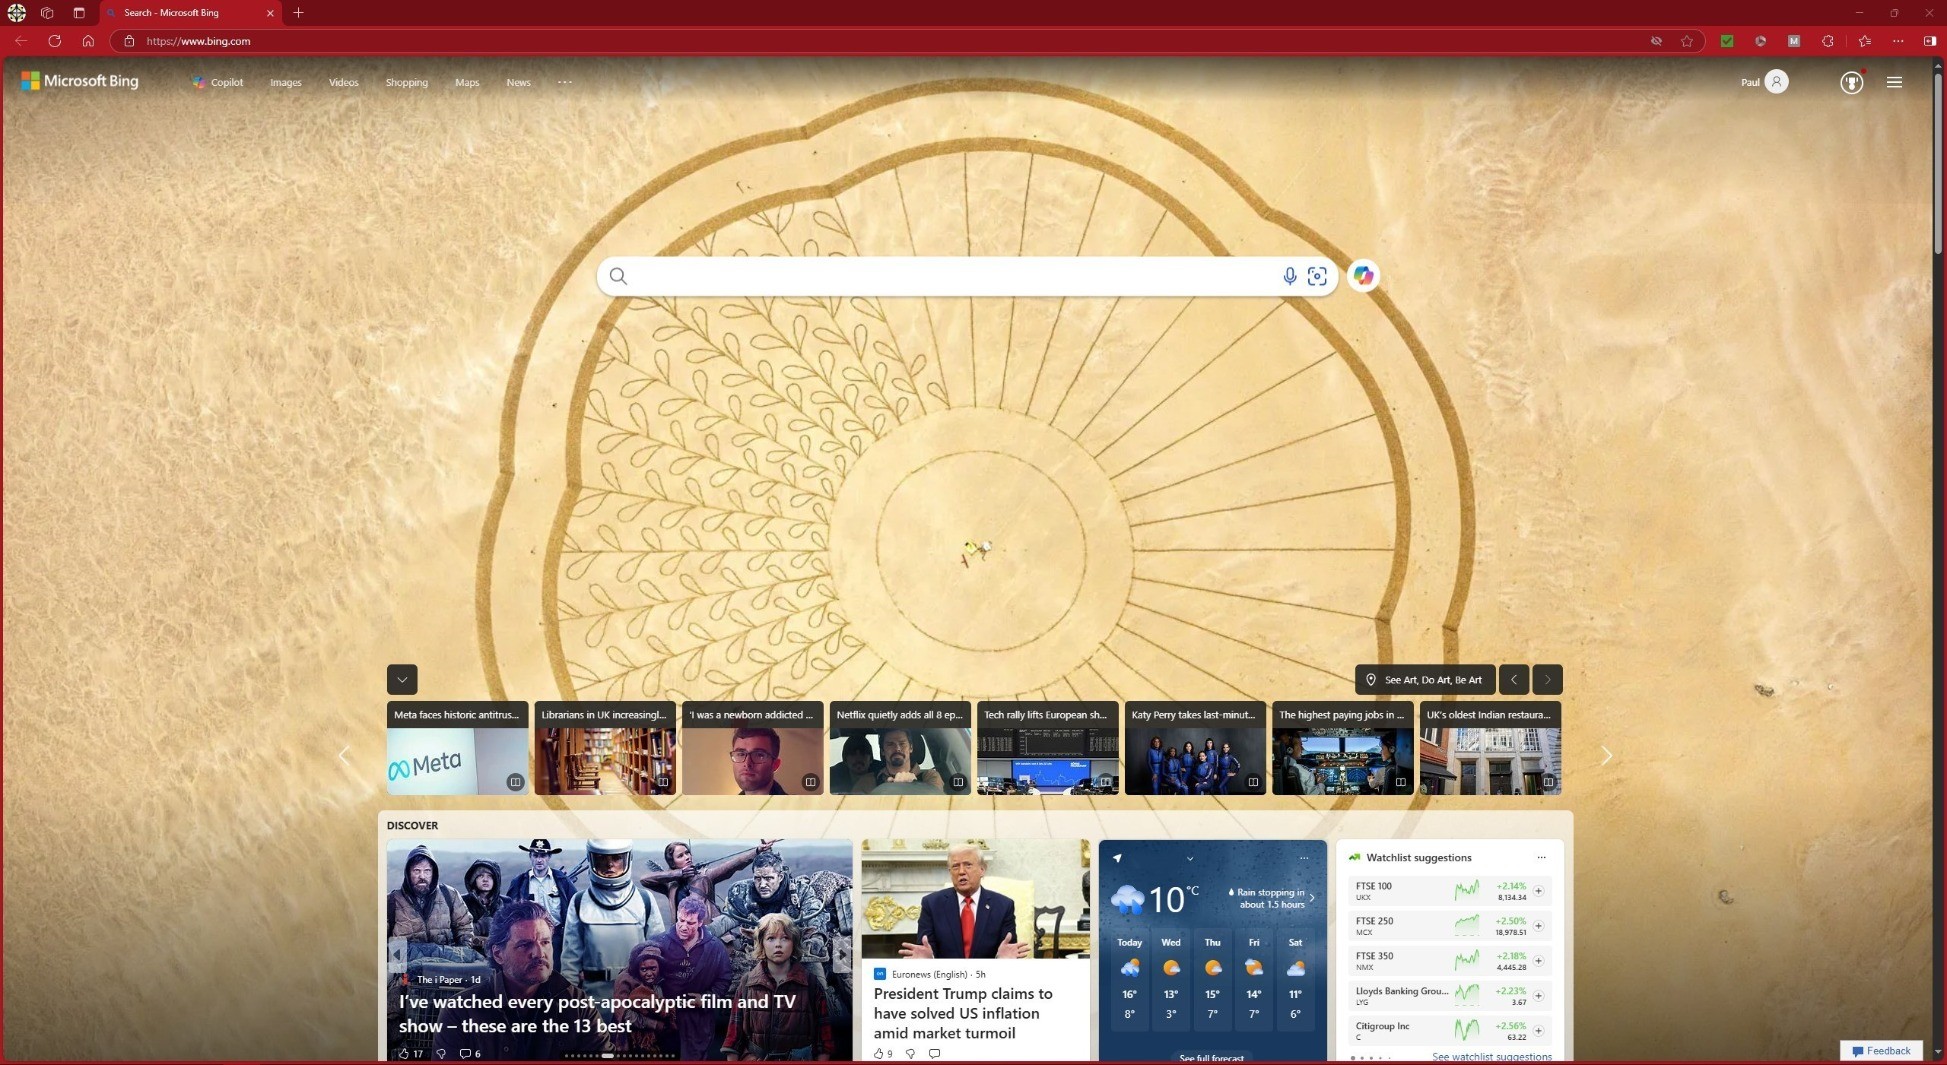Open more Bing navigation options ellipsis
Screen dimensions: 1947x1065
point(565,82)
